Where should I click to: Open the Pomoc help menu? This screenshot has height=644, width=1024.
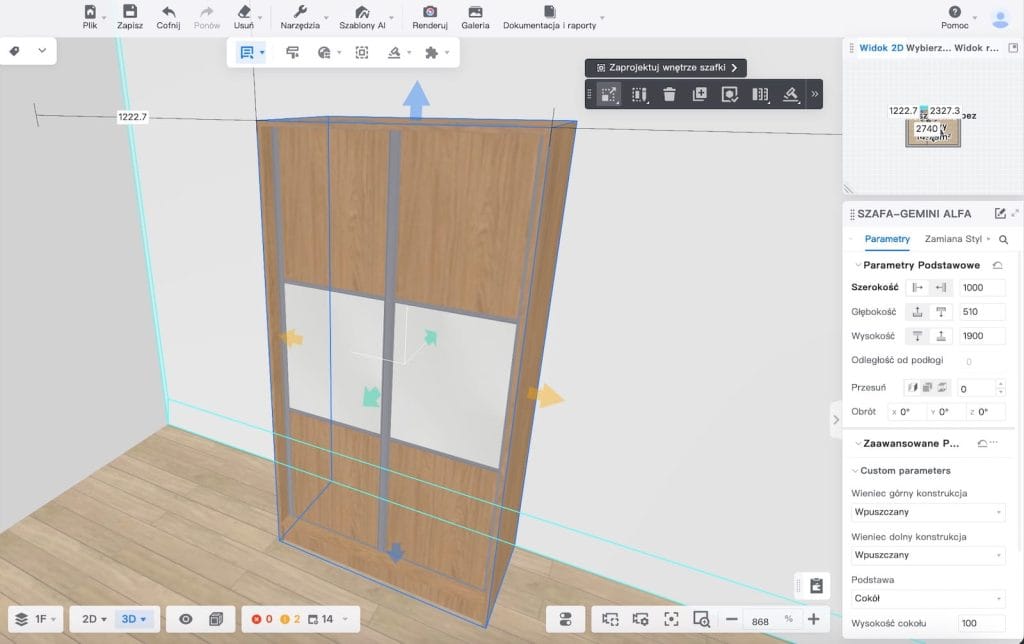coord(955,17)
